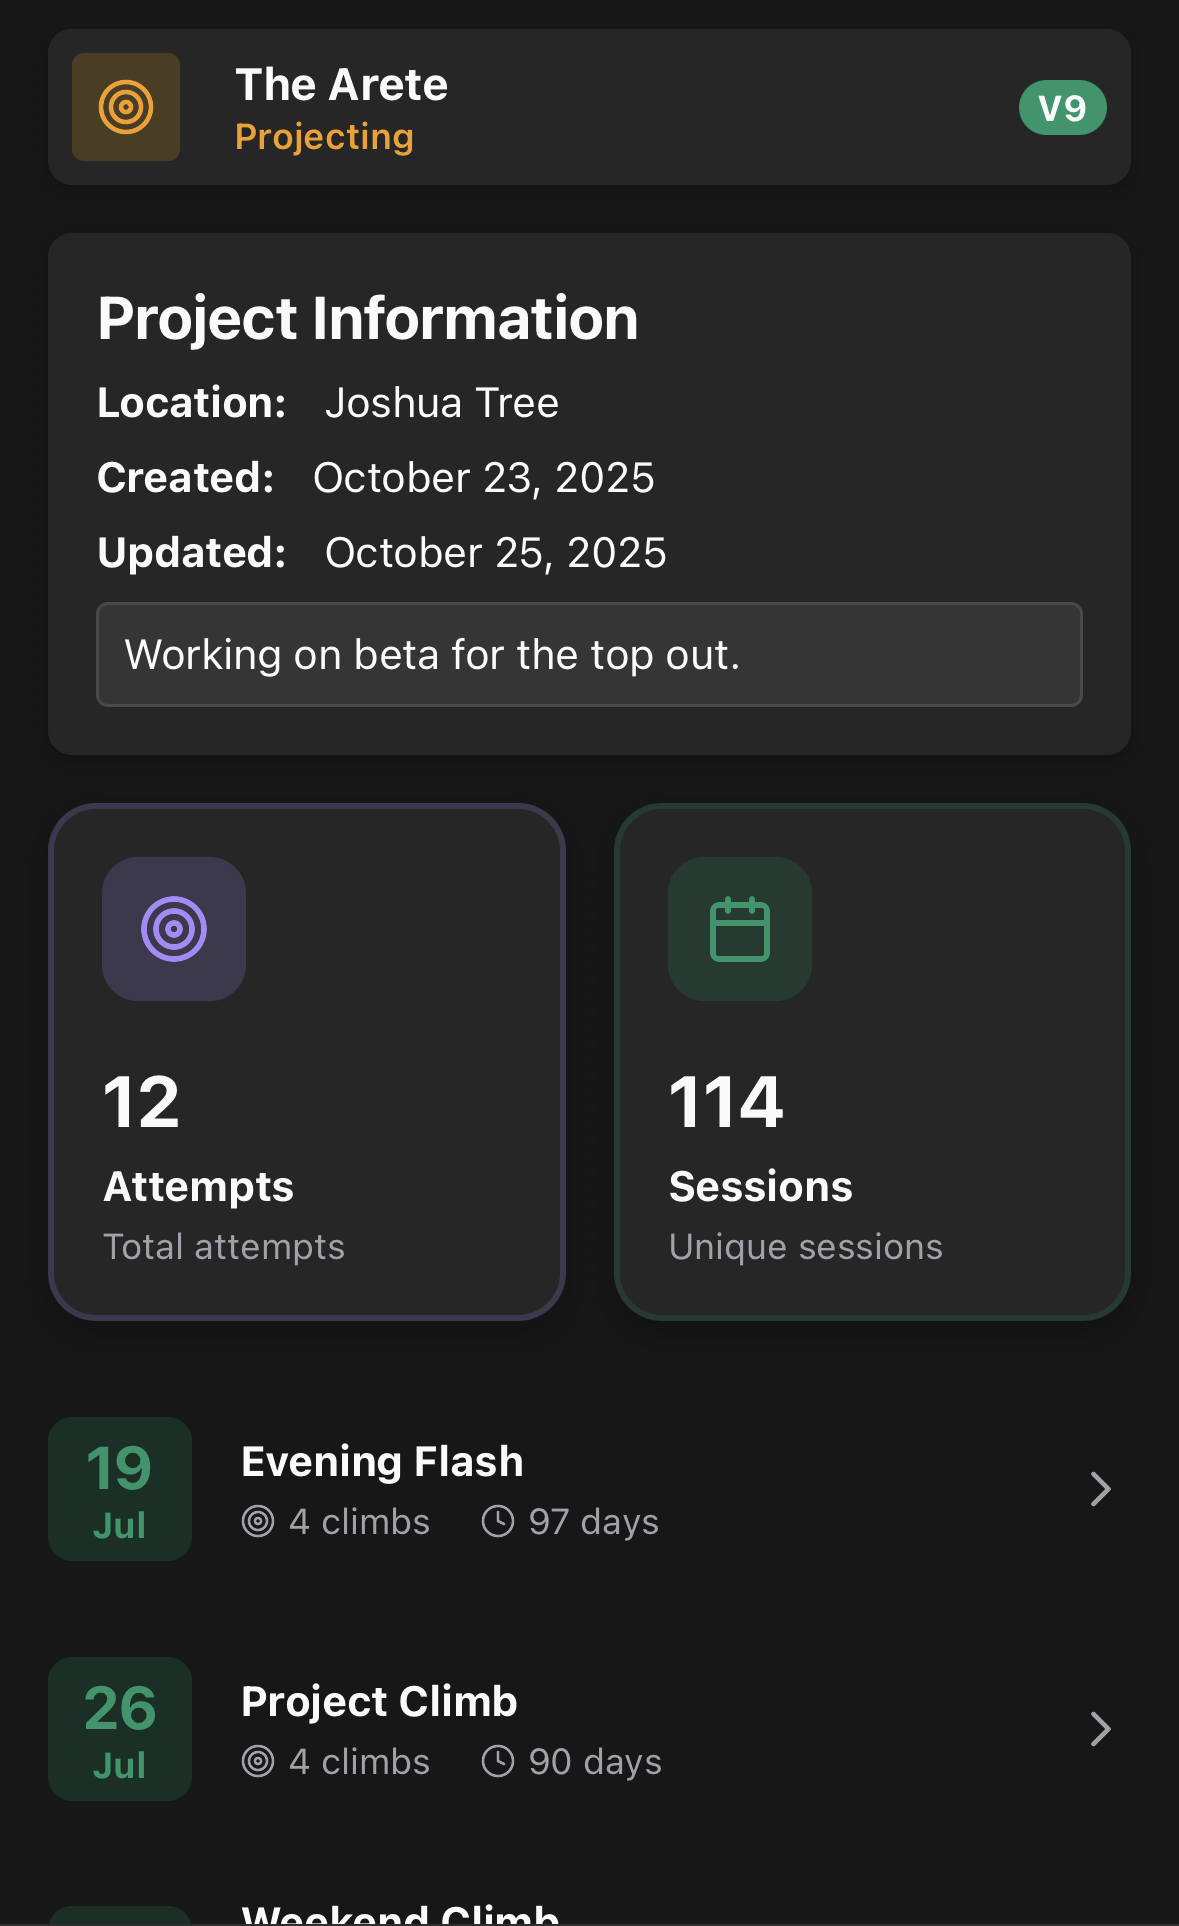Select the Evening Flash session title
This screenshot has height=1926, width=1179.
382,1461
